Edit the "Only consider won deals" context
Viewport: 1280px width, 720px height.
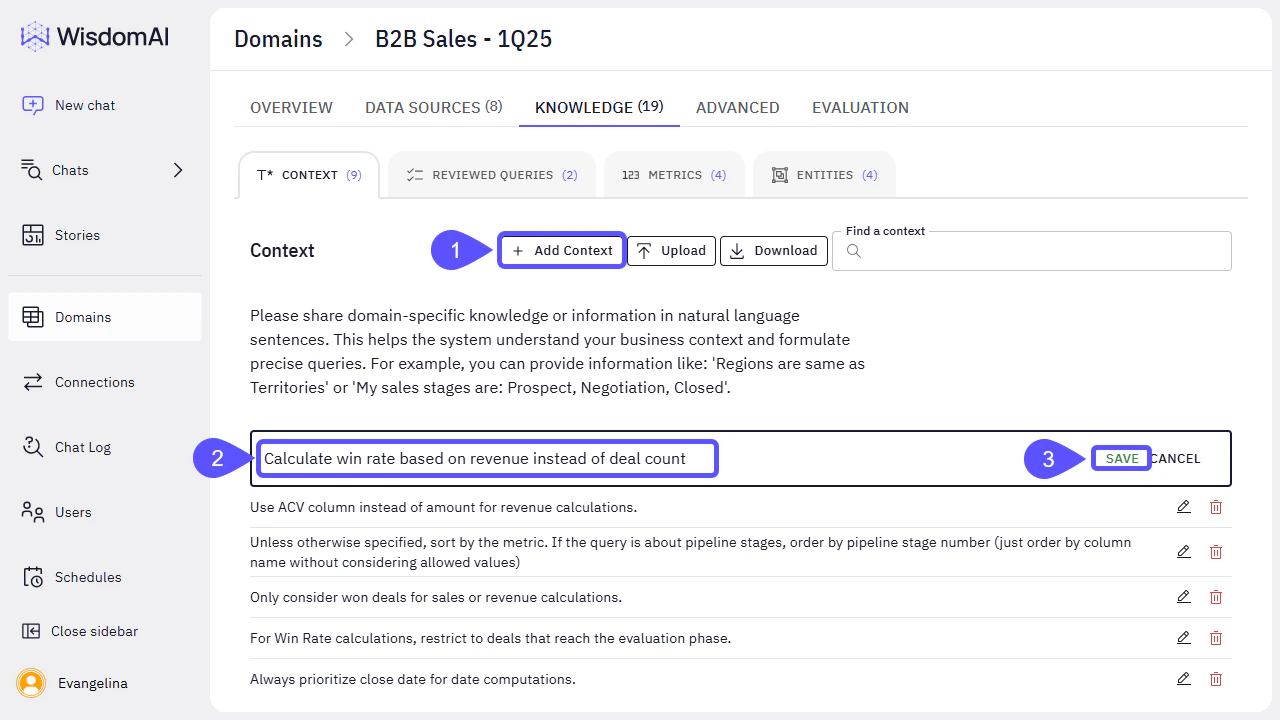[1184, 596]
